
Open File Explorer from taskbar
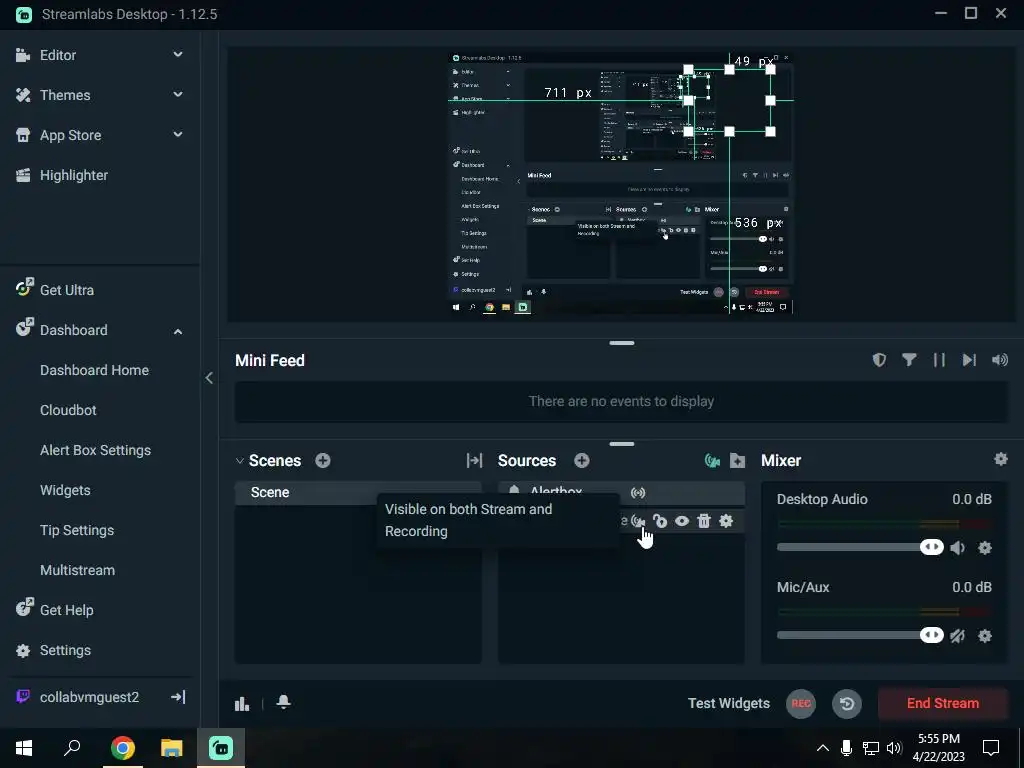(172, 748)
